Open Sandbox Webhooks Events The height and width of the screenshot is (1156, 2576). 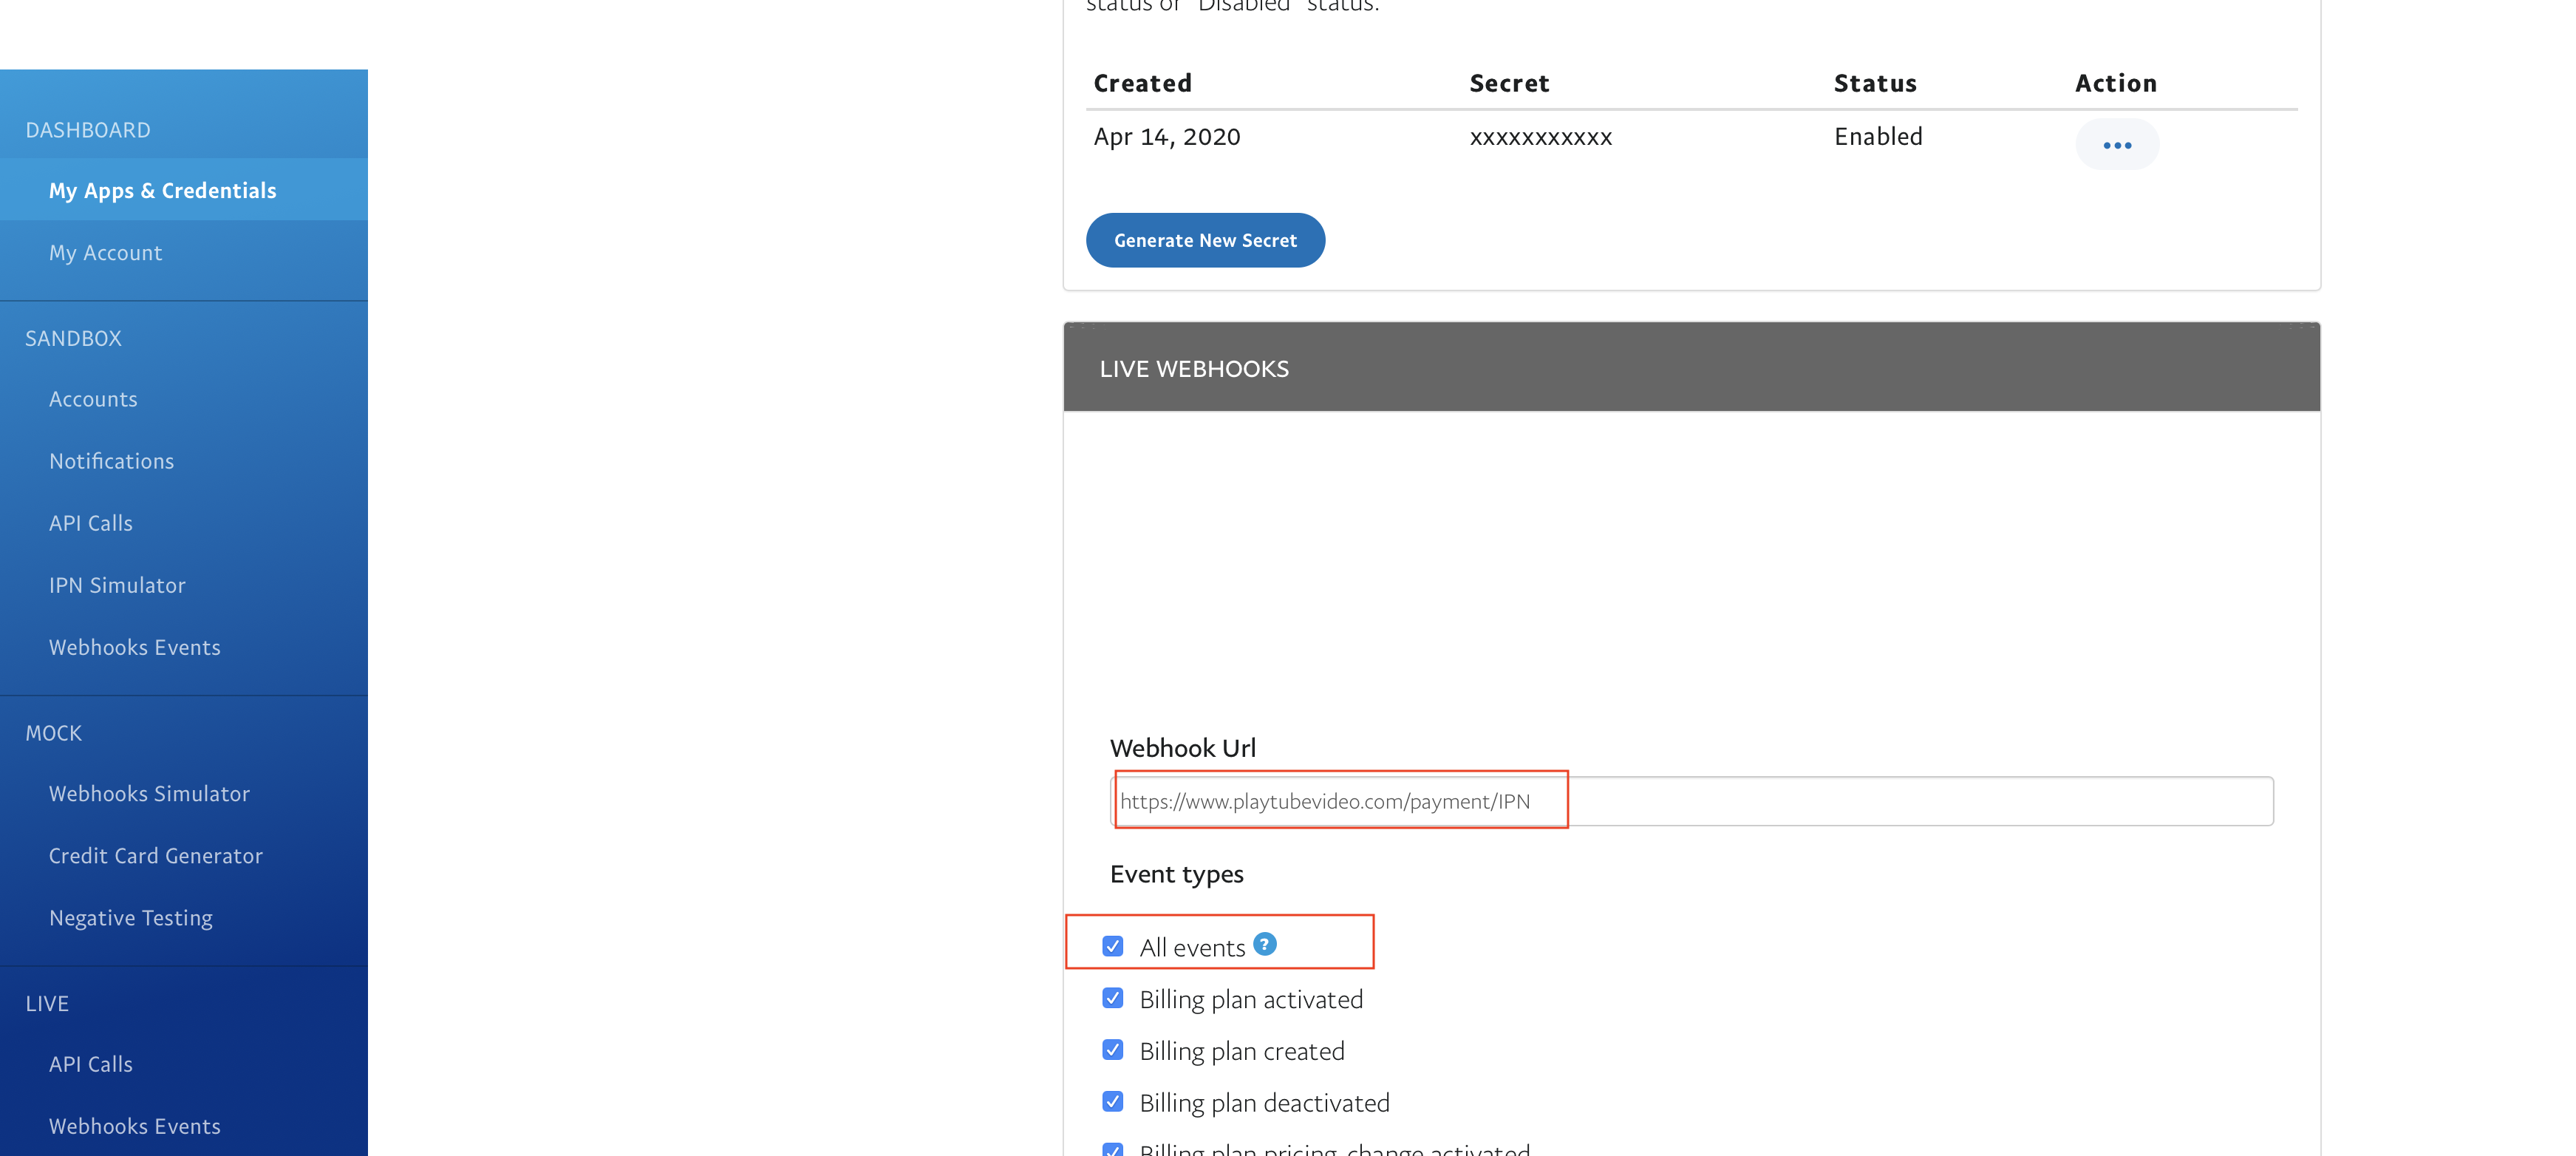pos(134,647)
